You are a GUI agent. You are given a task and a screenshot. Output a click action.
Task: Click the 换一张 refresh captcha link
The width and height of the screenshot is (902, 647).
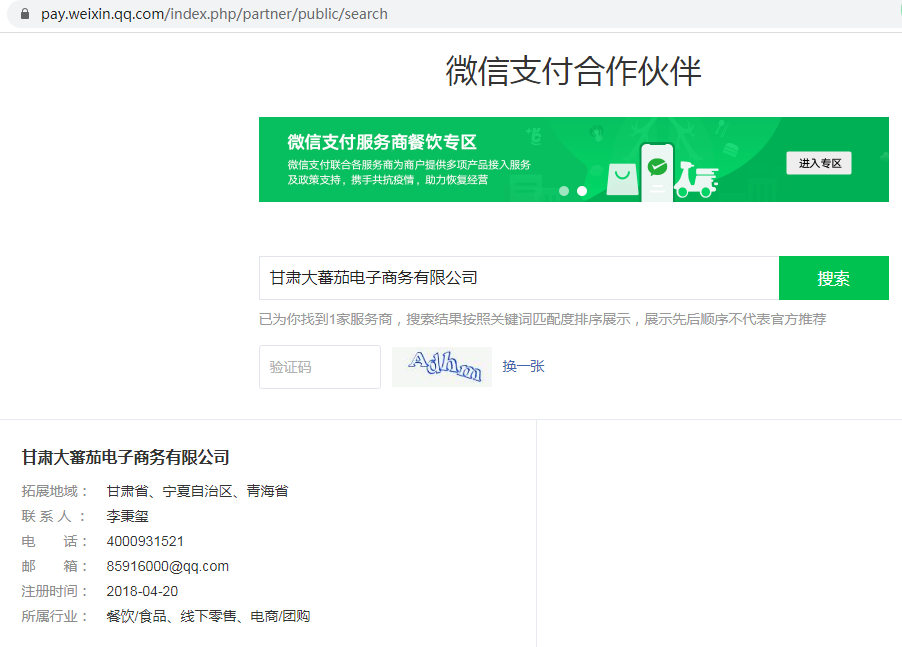coord(523,366)
